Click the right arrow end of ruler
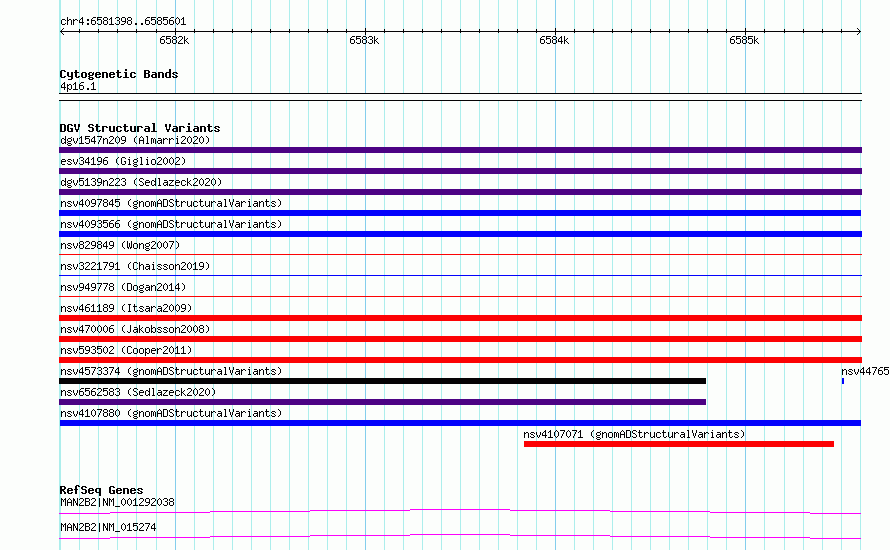Screen dimensions: 890x550 click(x=858, y=32)
